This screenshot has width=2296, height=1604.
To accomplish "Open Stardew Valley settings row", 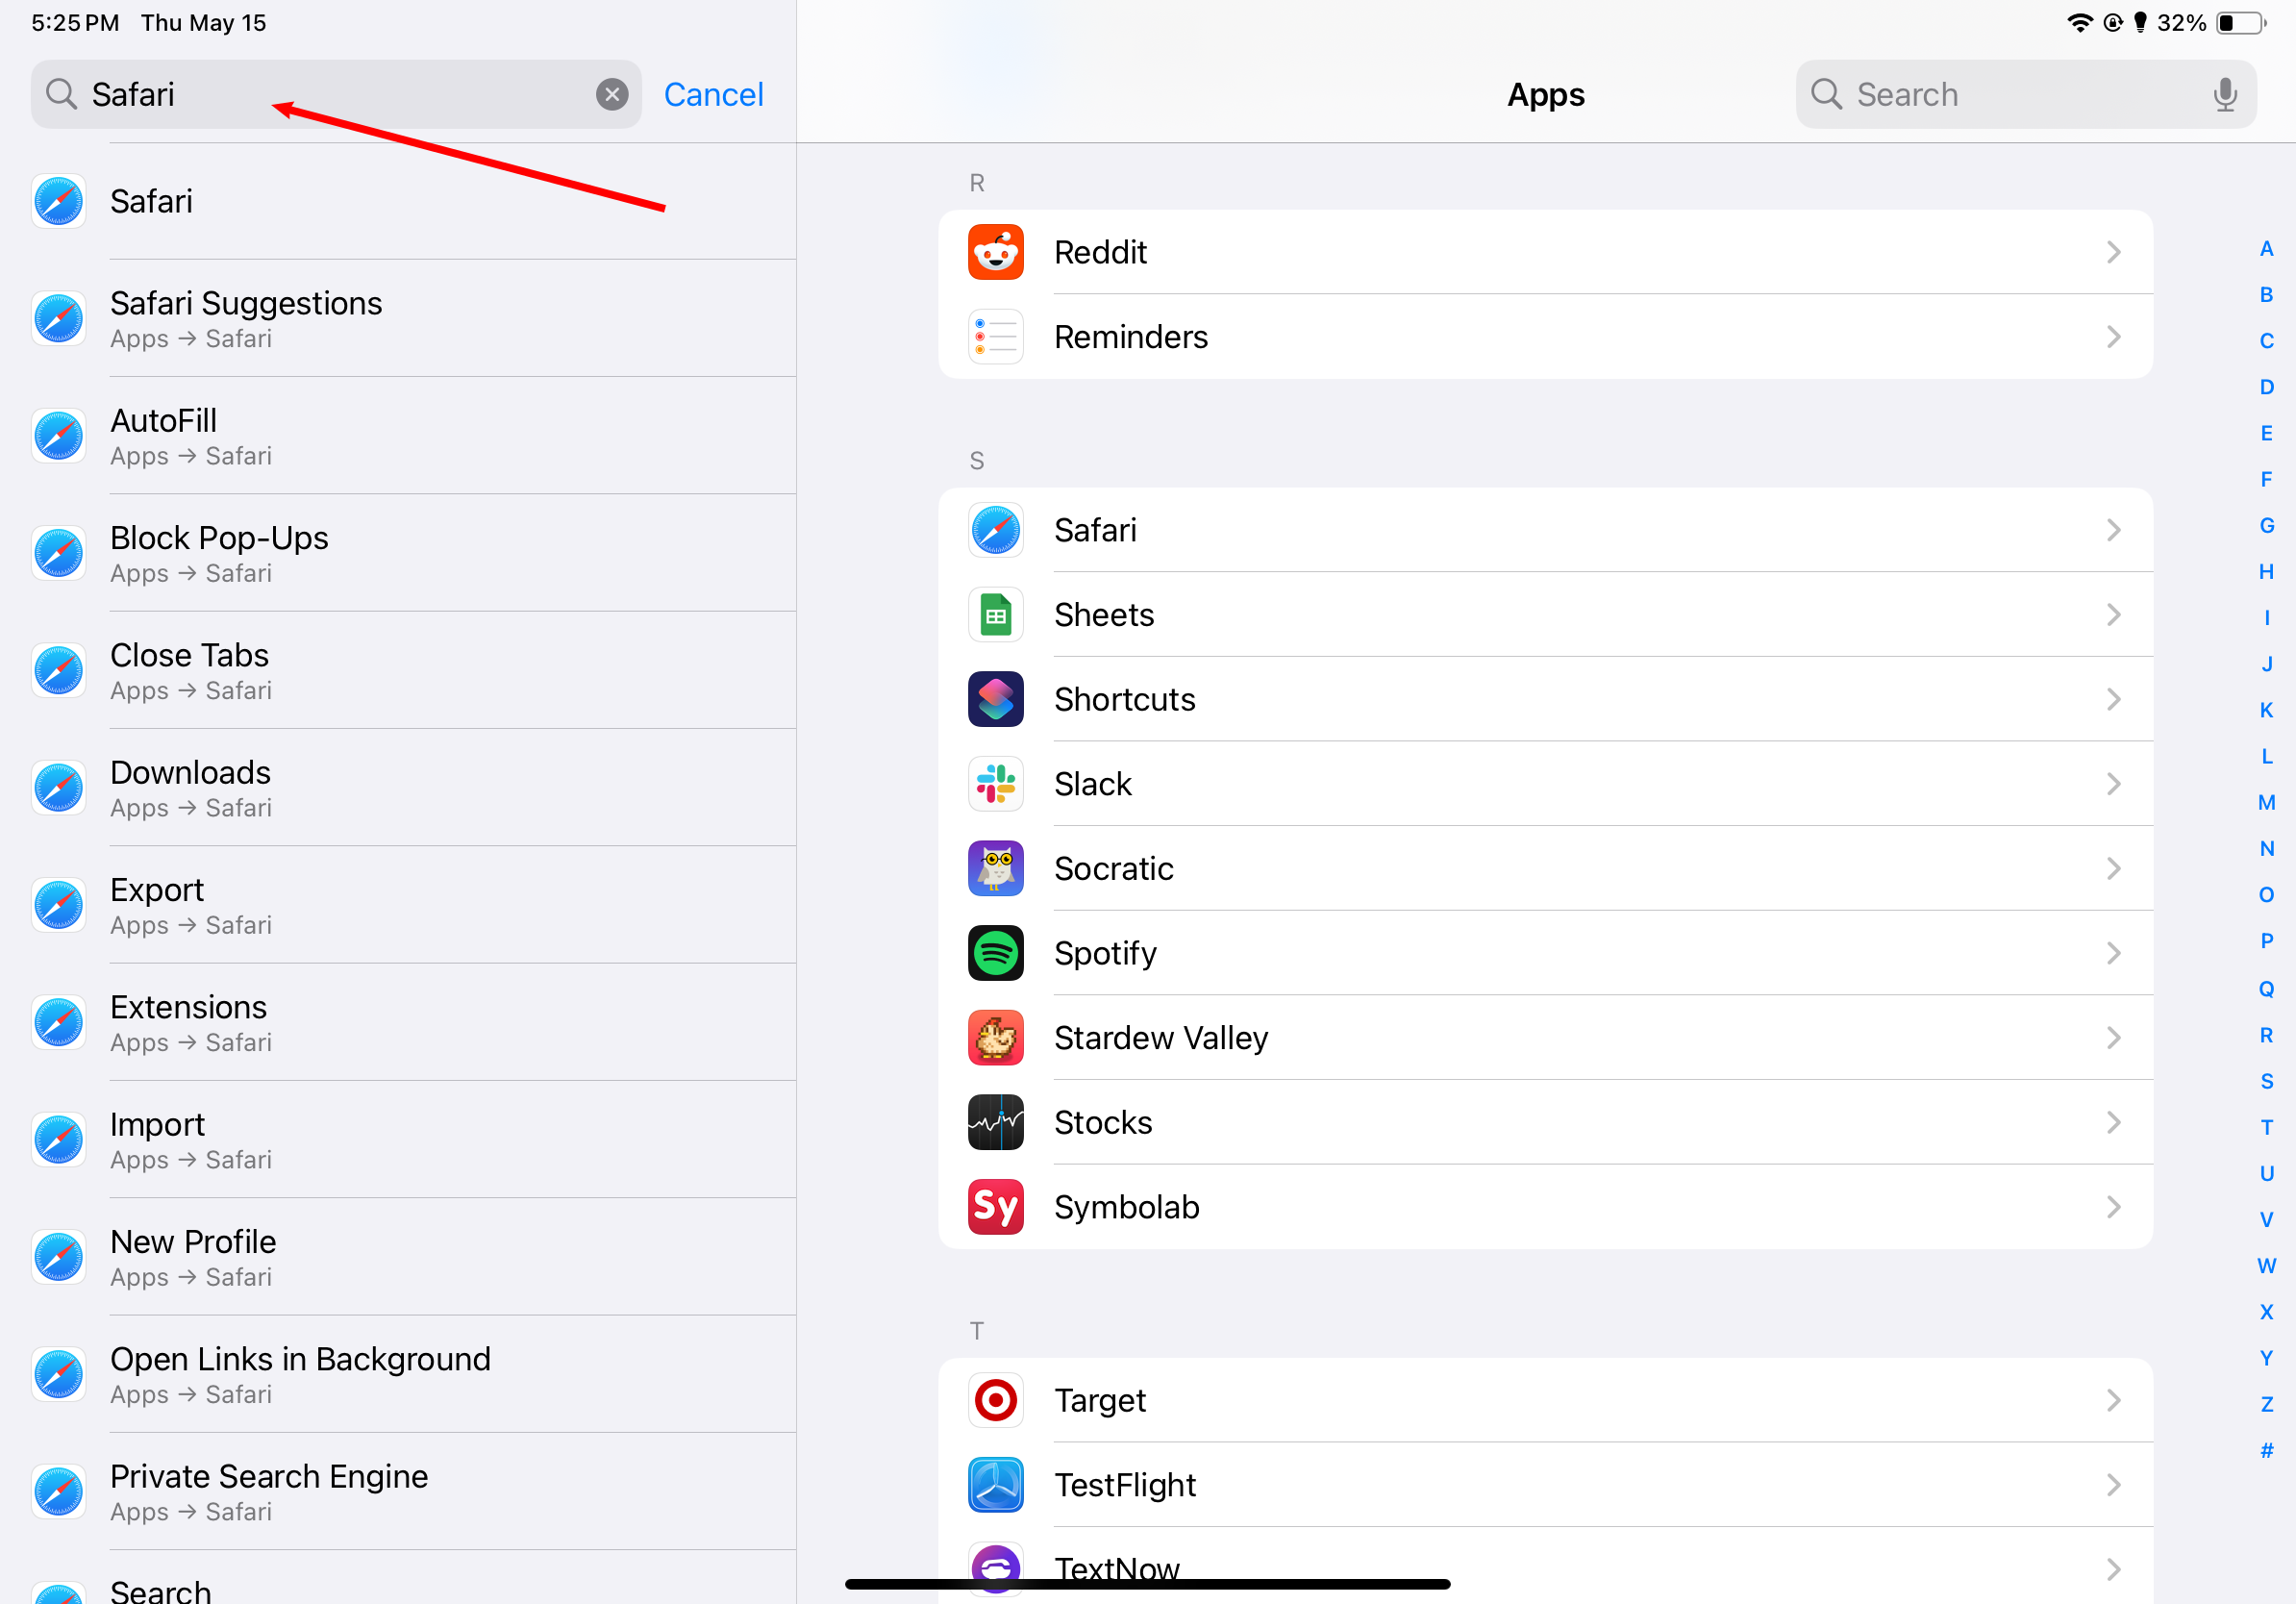I will 1545,1038.
